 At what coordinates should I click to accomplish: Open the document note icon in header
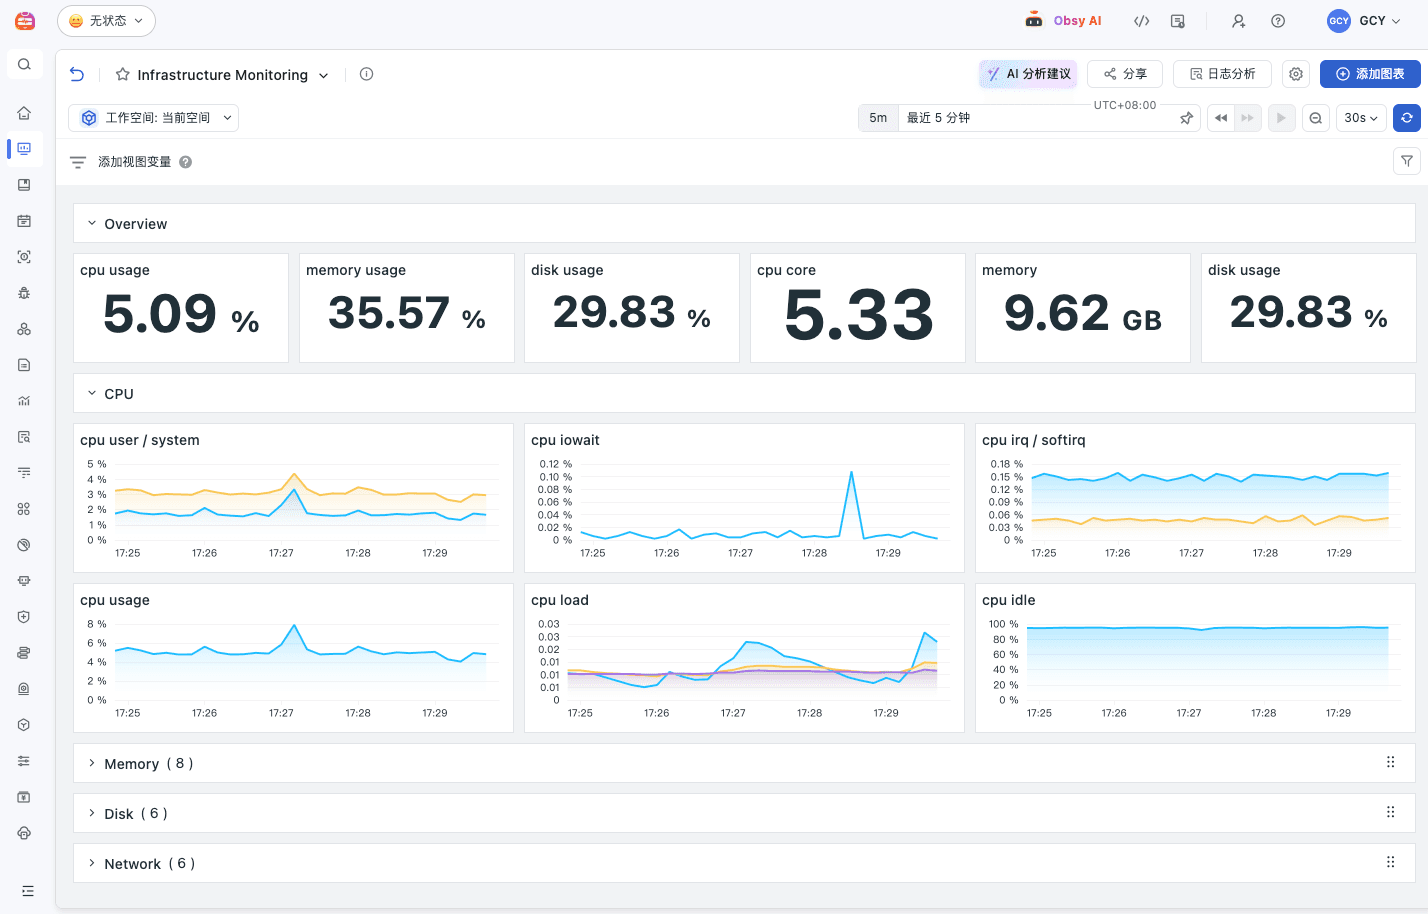[1178, 21]
